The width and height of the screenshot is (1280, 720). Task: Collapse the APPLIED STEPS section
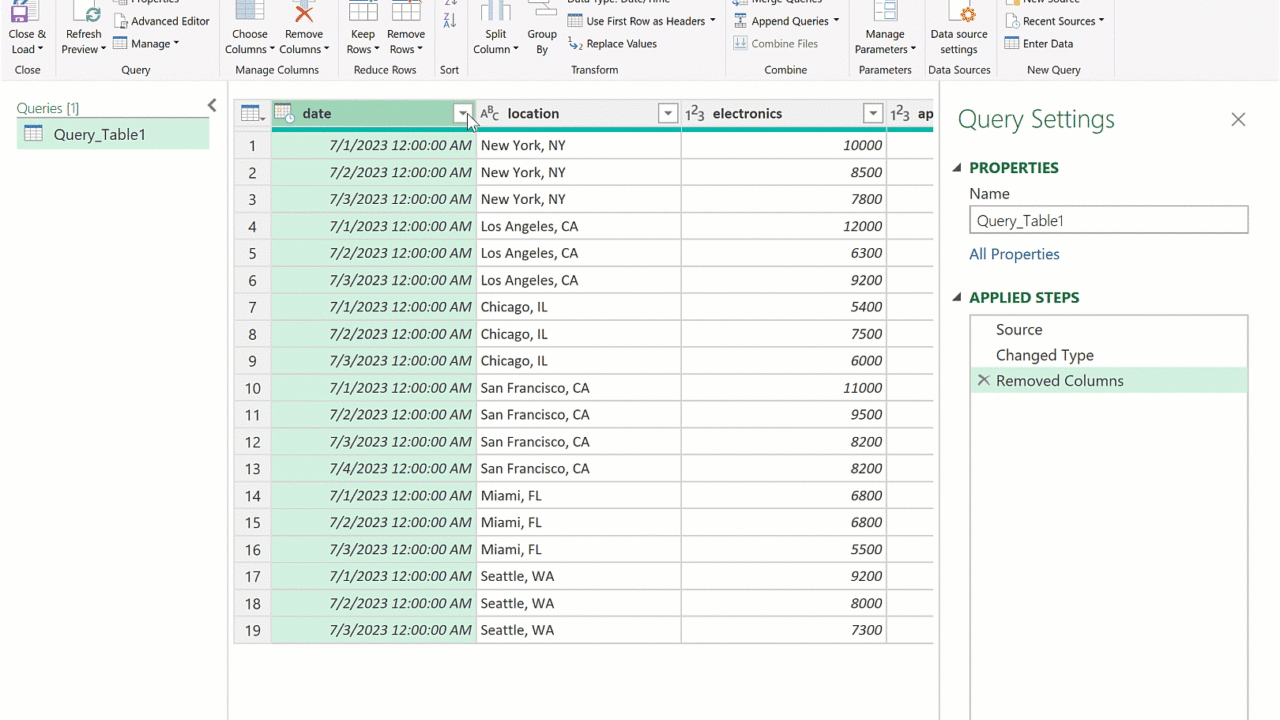tap(957, 298)
